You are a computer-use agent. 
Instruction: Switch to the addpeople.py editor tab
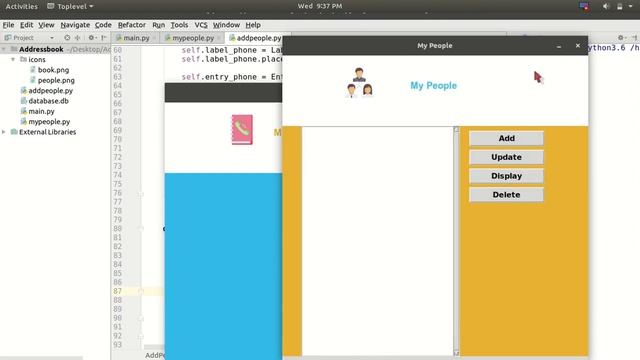point(256,38)
